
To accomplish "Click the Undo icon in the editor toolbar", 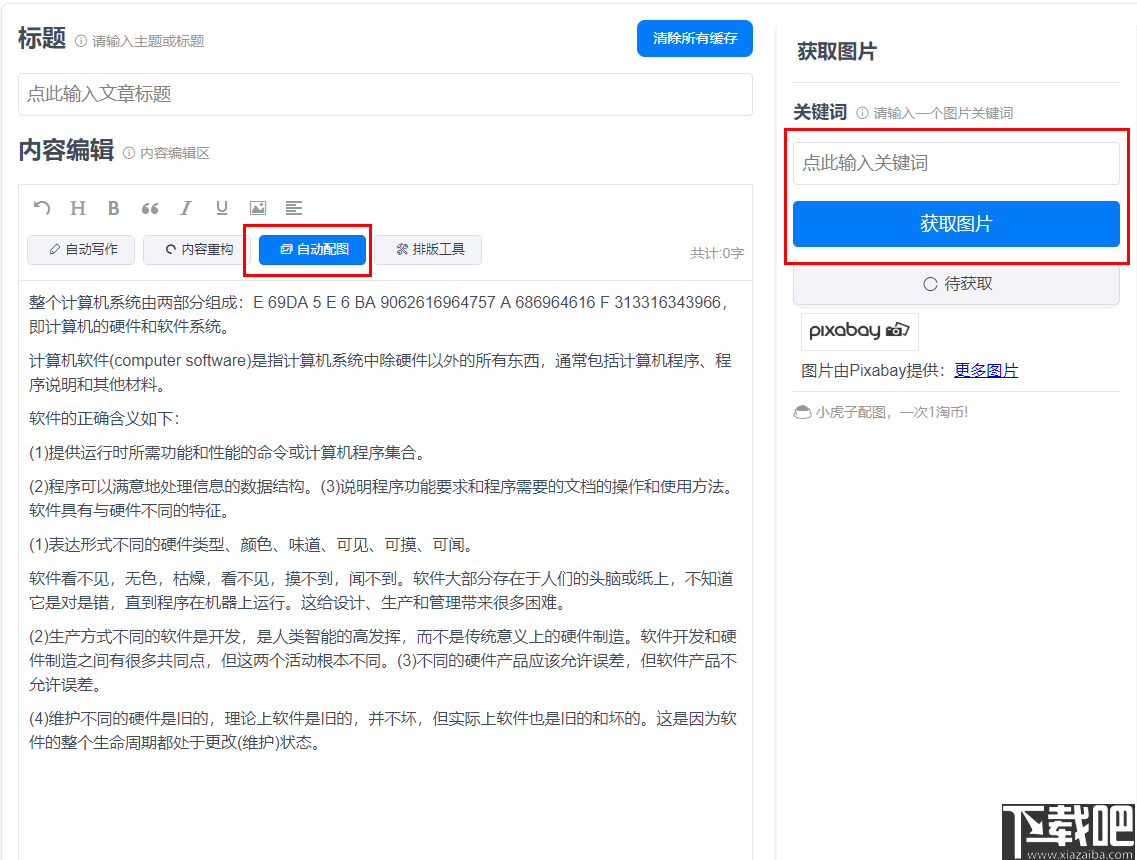I will point(41,208).
